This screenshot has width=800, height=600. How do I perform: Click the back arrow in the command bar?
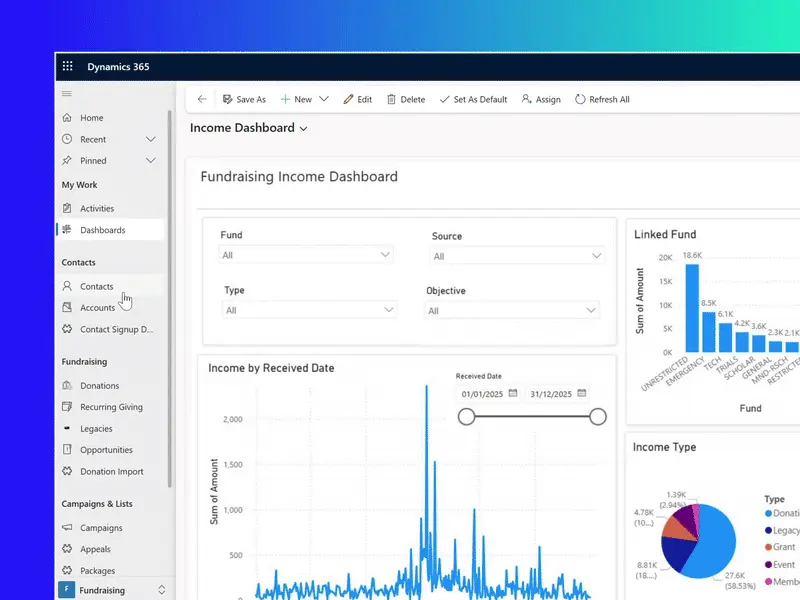click(x=202, y=99)
